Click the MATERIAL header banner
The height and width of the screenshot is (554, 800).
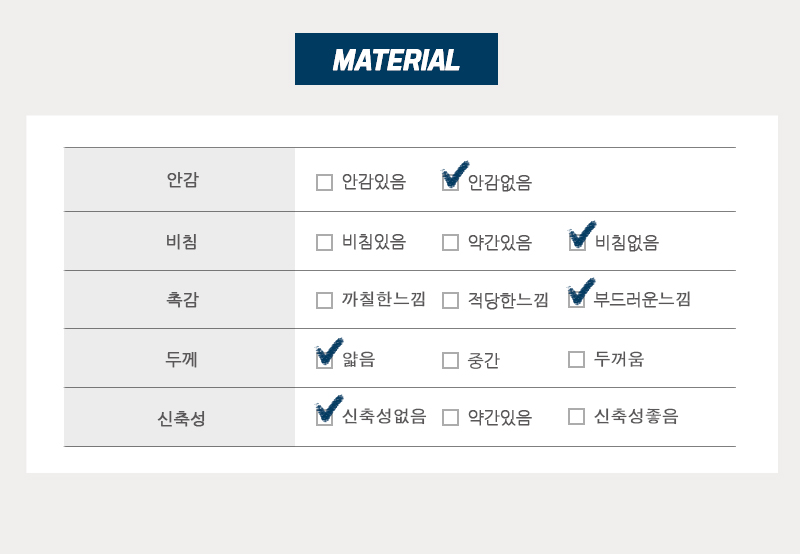(396, 59)
